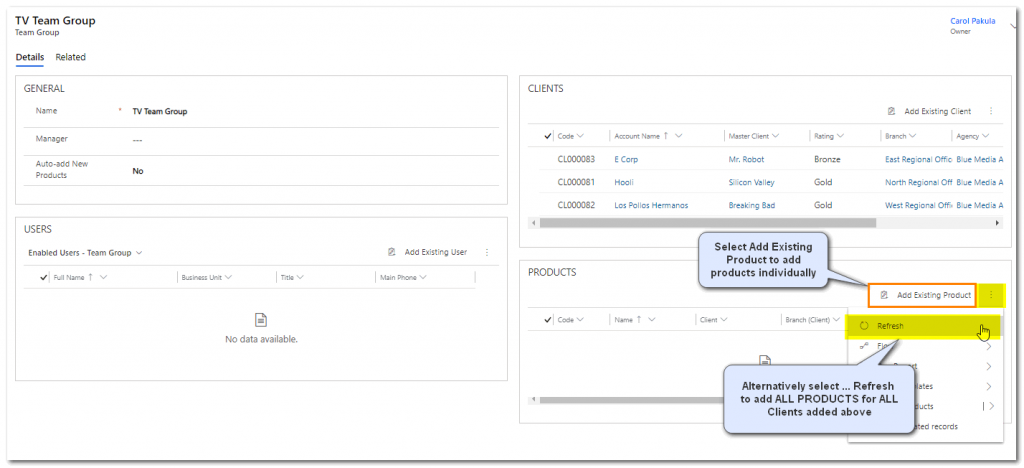
Task: Select the Details tab
Action: click(29, 57)
